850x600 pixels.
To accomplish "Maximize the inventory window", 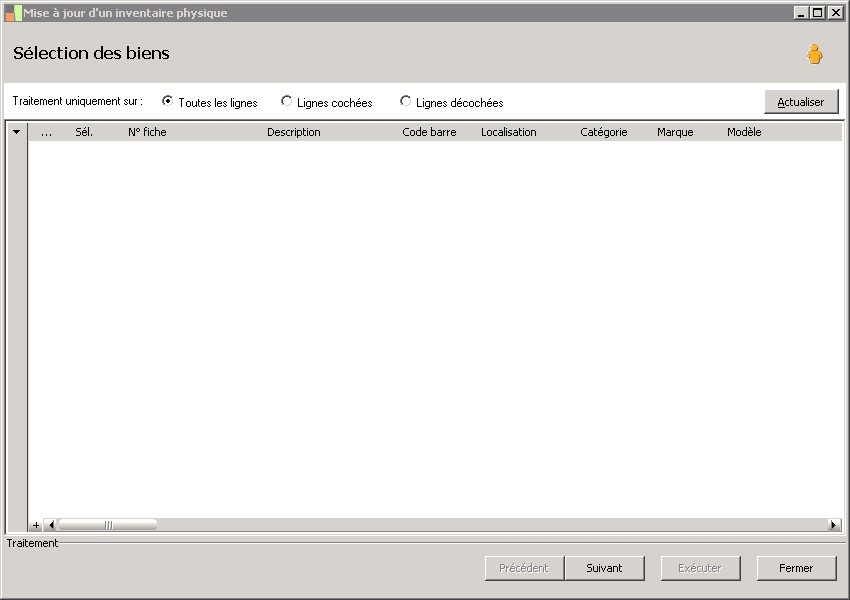I will (817, 12).
